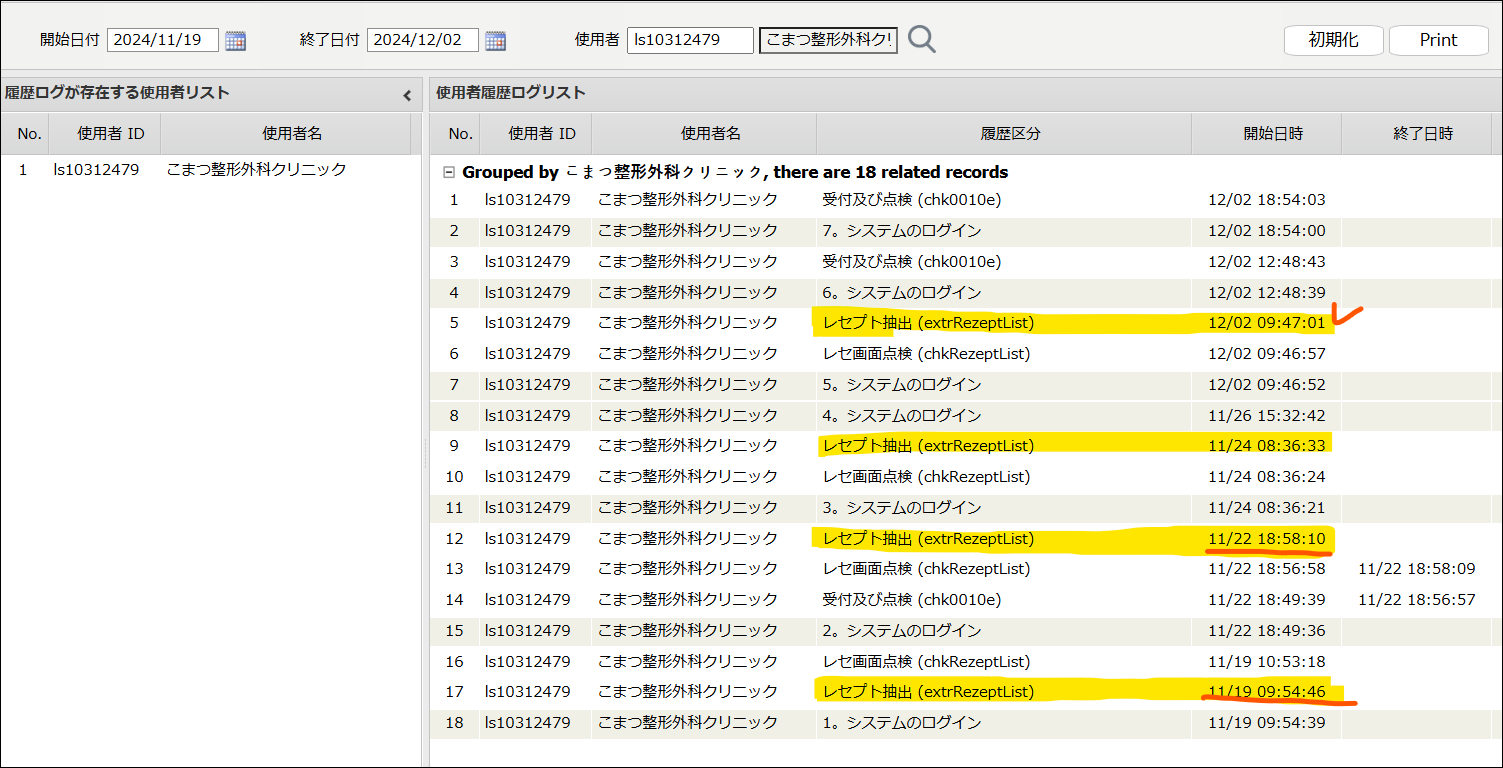Sort by 履歴区分 column header
Screen dimensions: 1503x768
pyautogui.click(x=1003, y=134)
